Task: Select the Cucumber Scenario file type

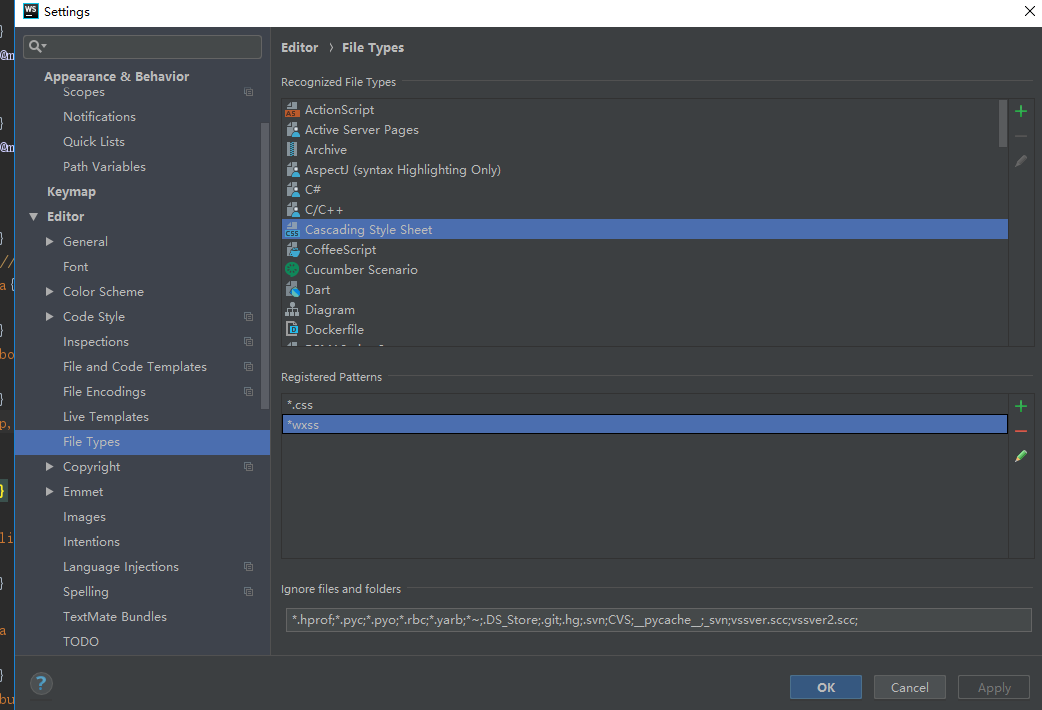Action: click(x=645, y=269)
